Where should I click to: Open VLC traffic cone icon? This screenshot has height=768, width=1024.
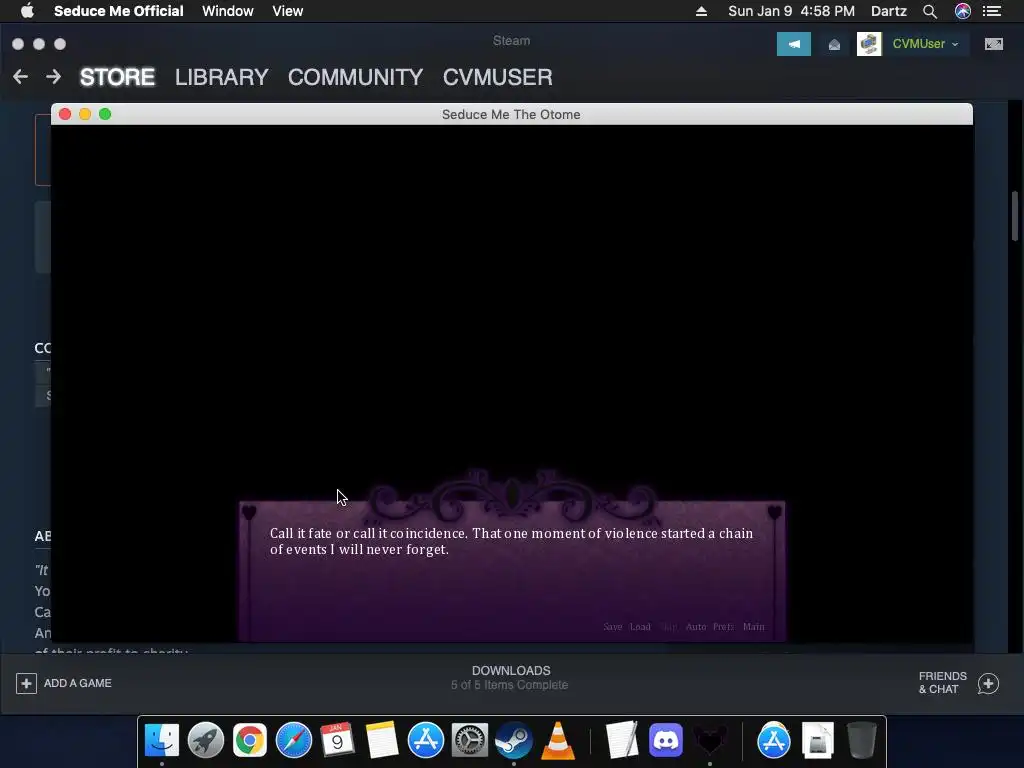(x=558, y=741)
